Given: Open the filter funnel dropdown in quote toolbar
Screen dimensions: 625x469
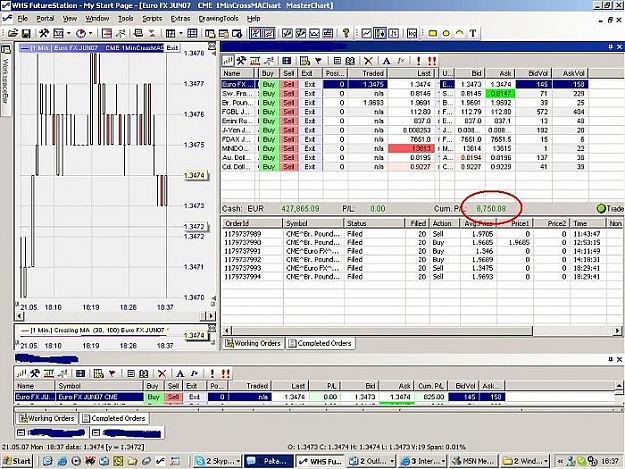Looking at the screenshot, I should [x=318, y=61].
